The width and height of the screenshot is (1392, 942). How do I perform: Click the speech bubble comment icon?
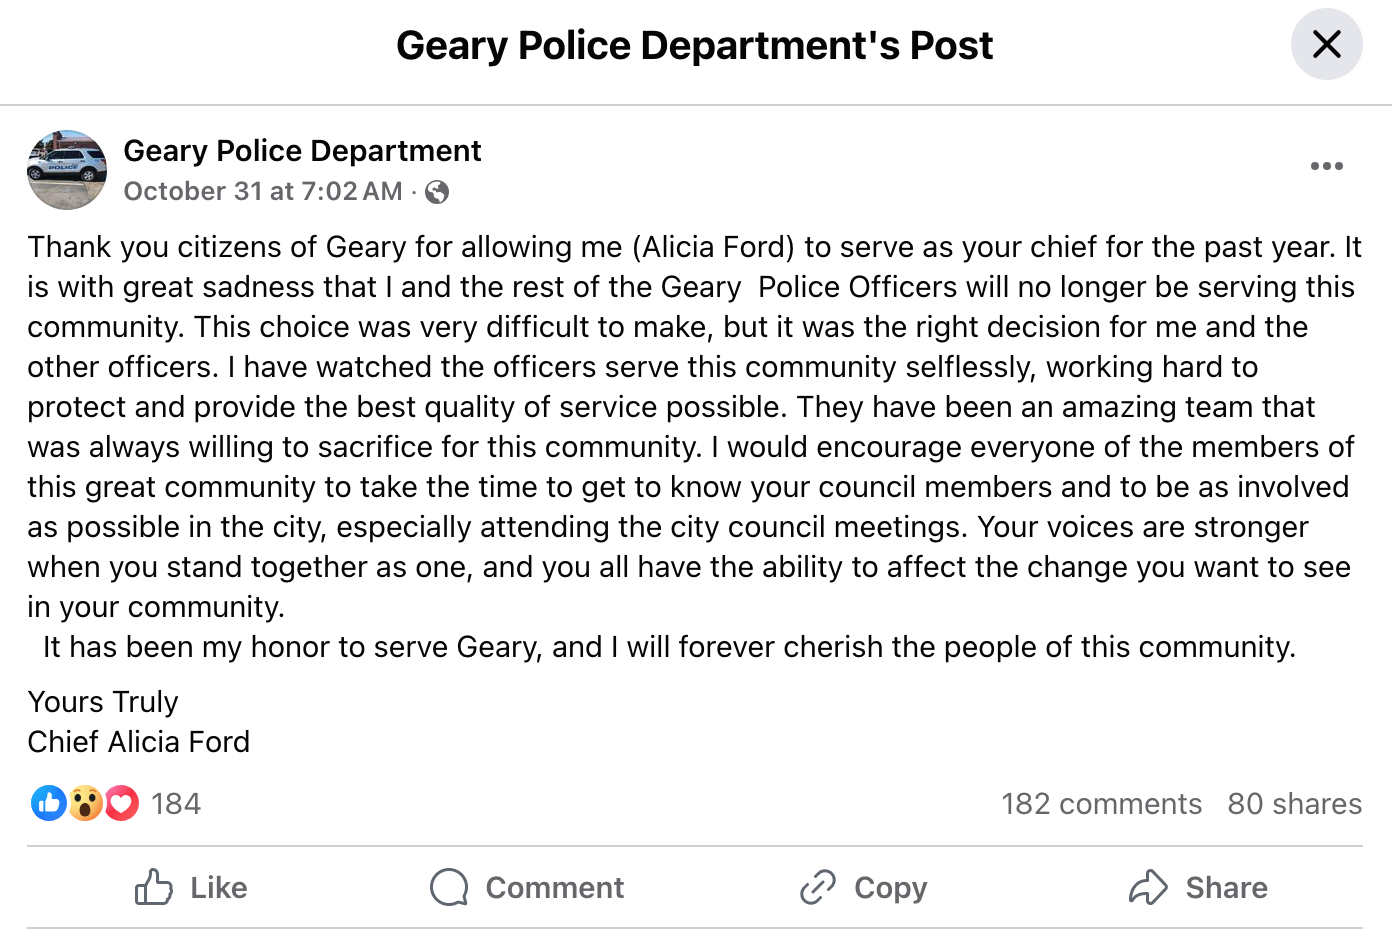coord(449,887)
